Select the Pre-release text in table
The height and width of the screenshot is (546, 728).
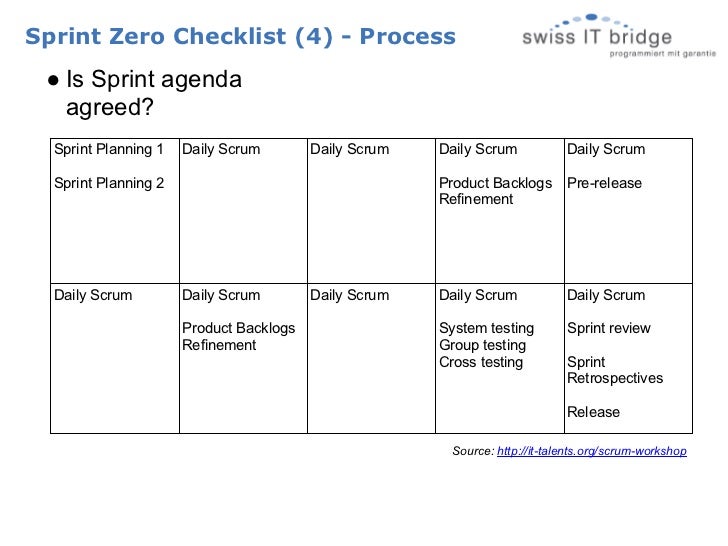(604, 183)
